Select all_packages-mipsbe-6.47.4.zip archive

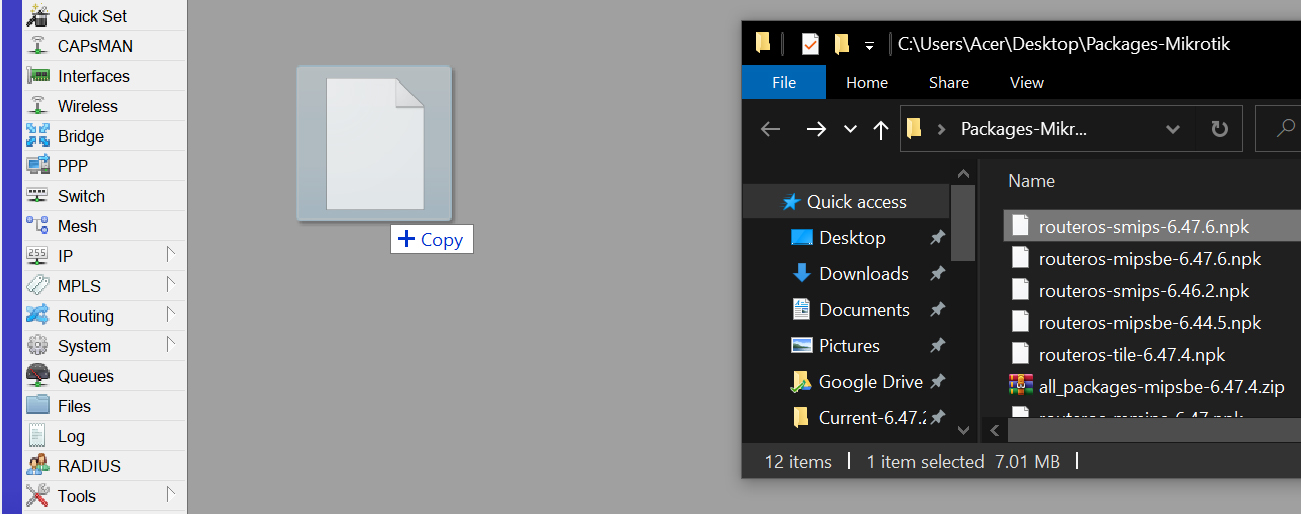tap(1160, 387)
